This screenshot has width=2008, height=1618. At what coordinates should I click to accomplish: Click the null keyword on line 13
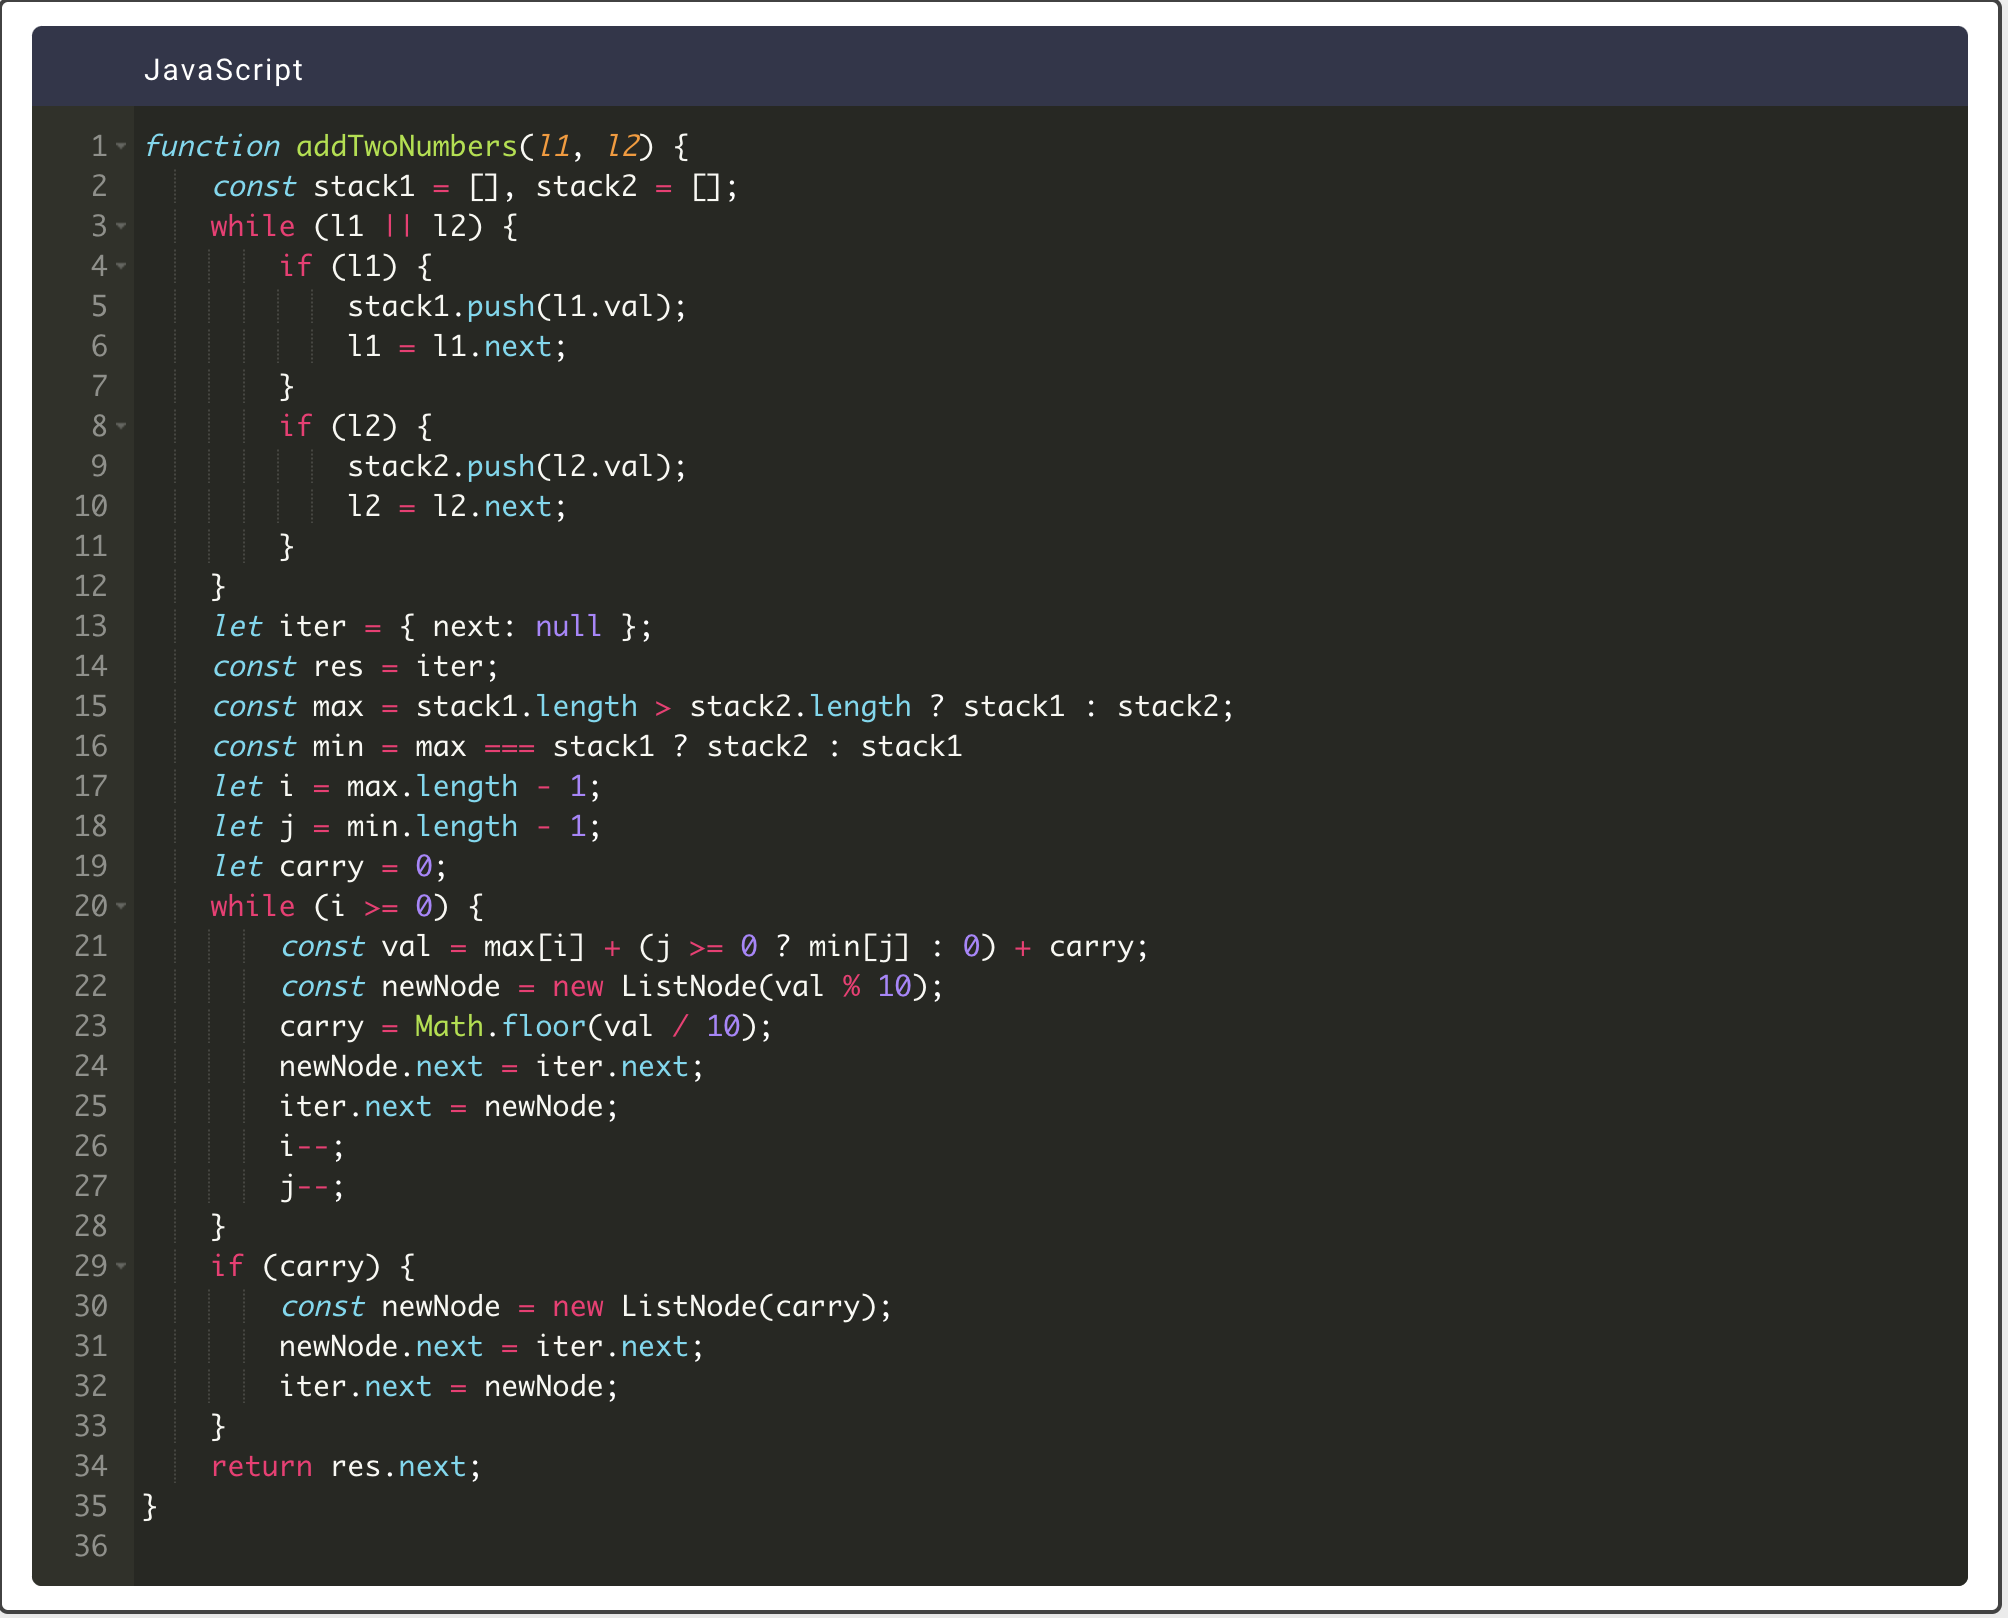(567, 626)
